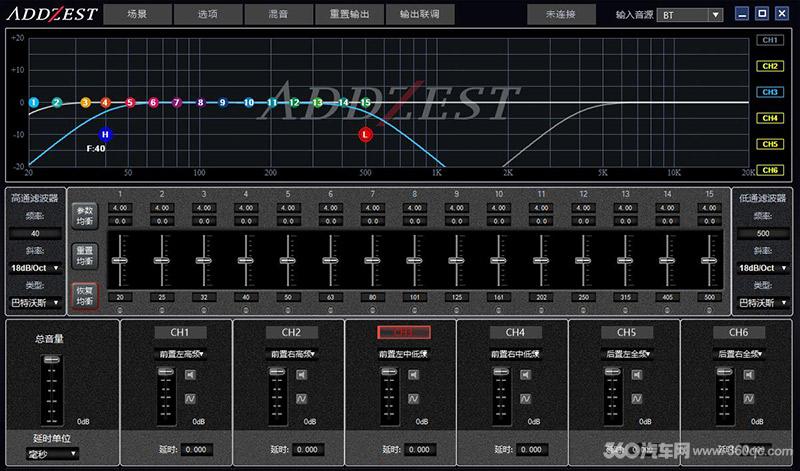The image size is (800, 471).
Task: Open high-pass filter slope 18dB/Oct dropdown
Action: [35, 268]
